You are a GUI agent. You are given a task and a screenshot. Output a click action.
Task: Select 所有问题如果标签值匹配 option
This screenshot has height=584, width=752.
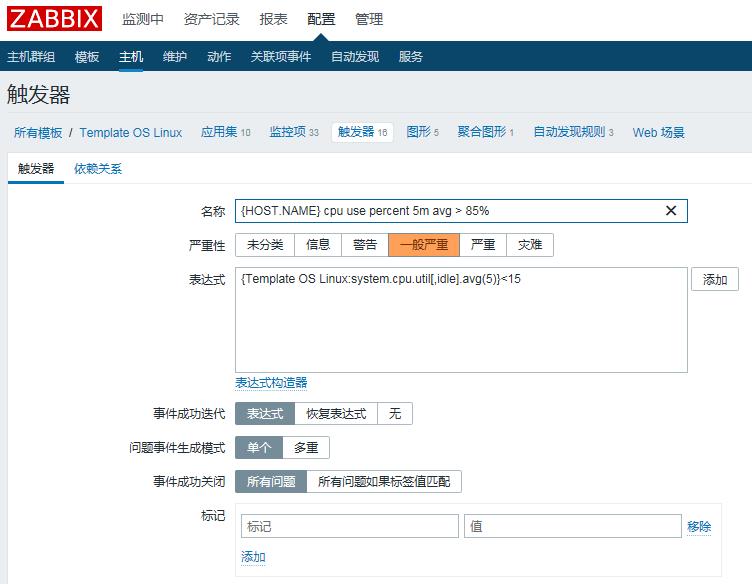pyautogui.click(x=384, y=481)
